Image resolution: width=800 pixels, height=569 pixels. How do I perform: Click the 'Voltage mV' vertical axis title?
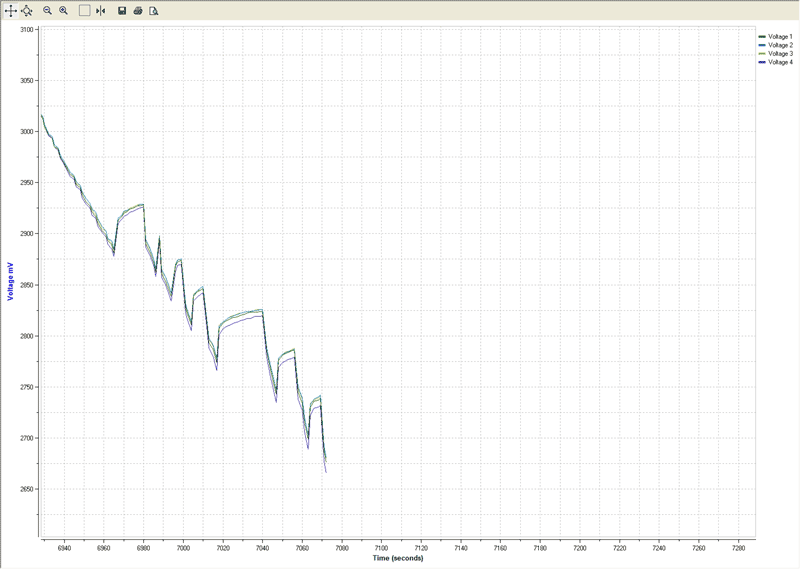point(10,281)
